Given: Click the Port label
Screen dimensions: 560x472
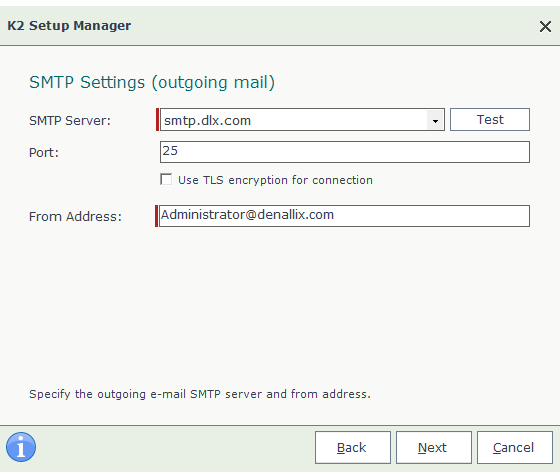Looking at the screenshot, I should (x=44, y=153).
